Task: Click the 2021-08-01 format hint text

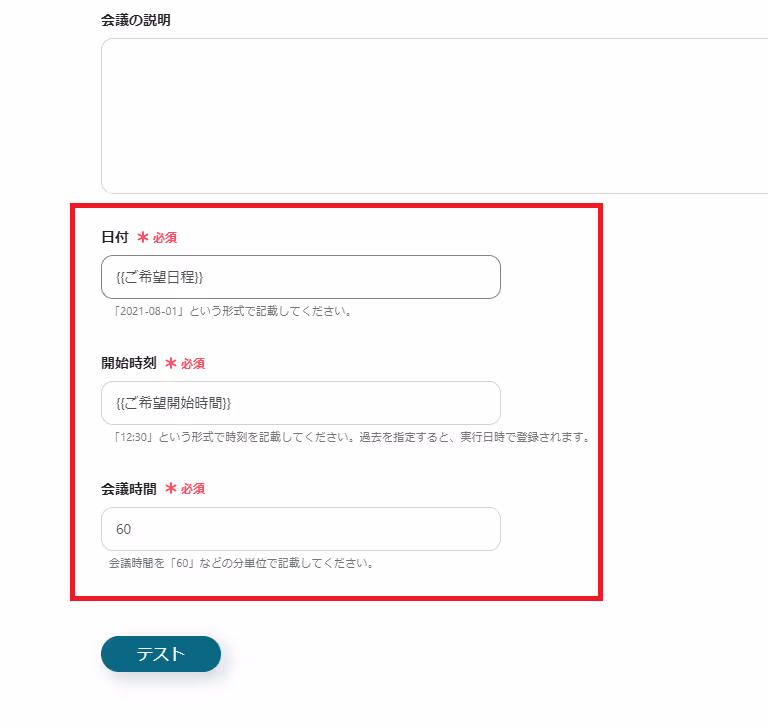Action: 232,311
